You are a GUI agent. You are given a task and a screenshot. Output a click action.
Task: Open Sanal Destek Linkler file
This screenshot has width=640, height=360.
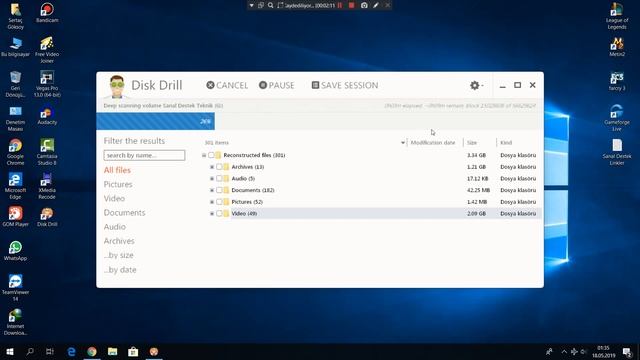tap(617, 152)
